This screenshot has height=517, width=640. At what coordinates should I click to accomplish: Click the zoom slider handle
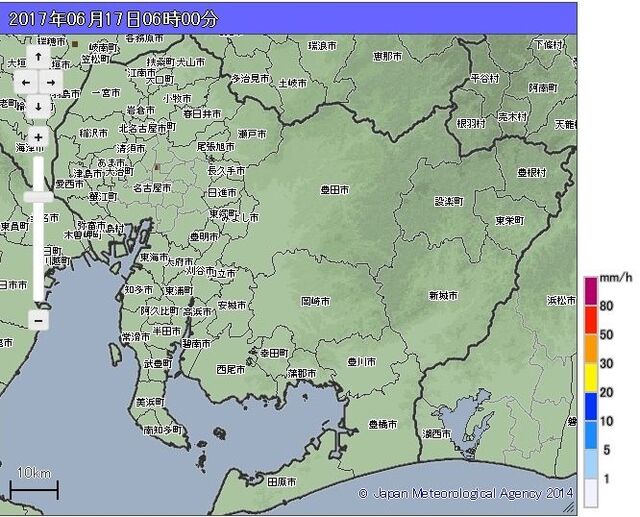click(38, 197)
